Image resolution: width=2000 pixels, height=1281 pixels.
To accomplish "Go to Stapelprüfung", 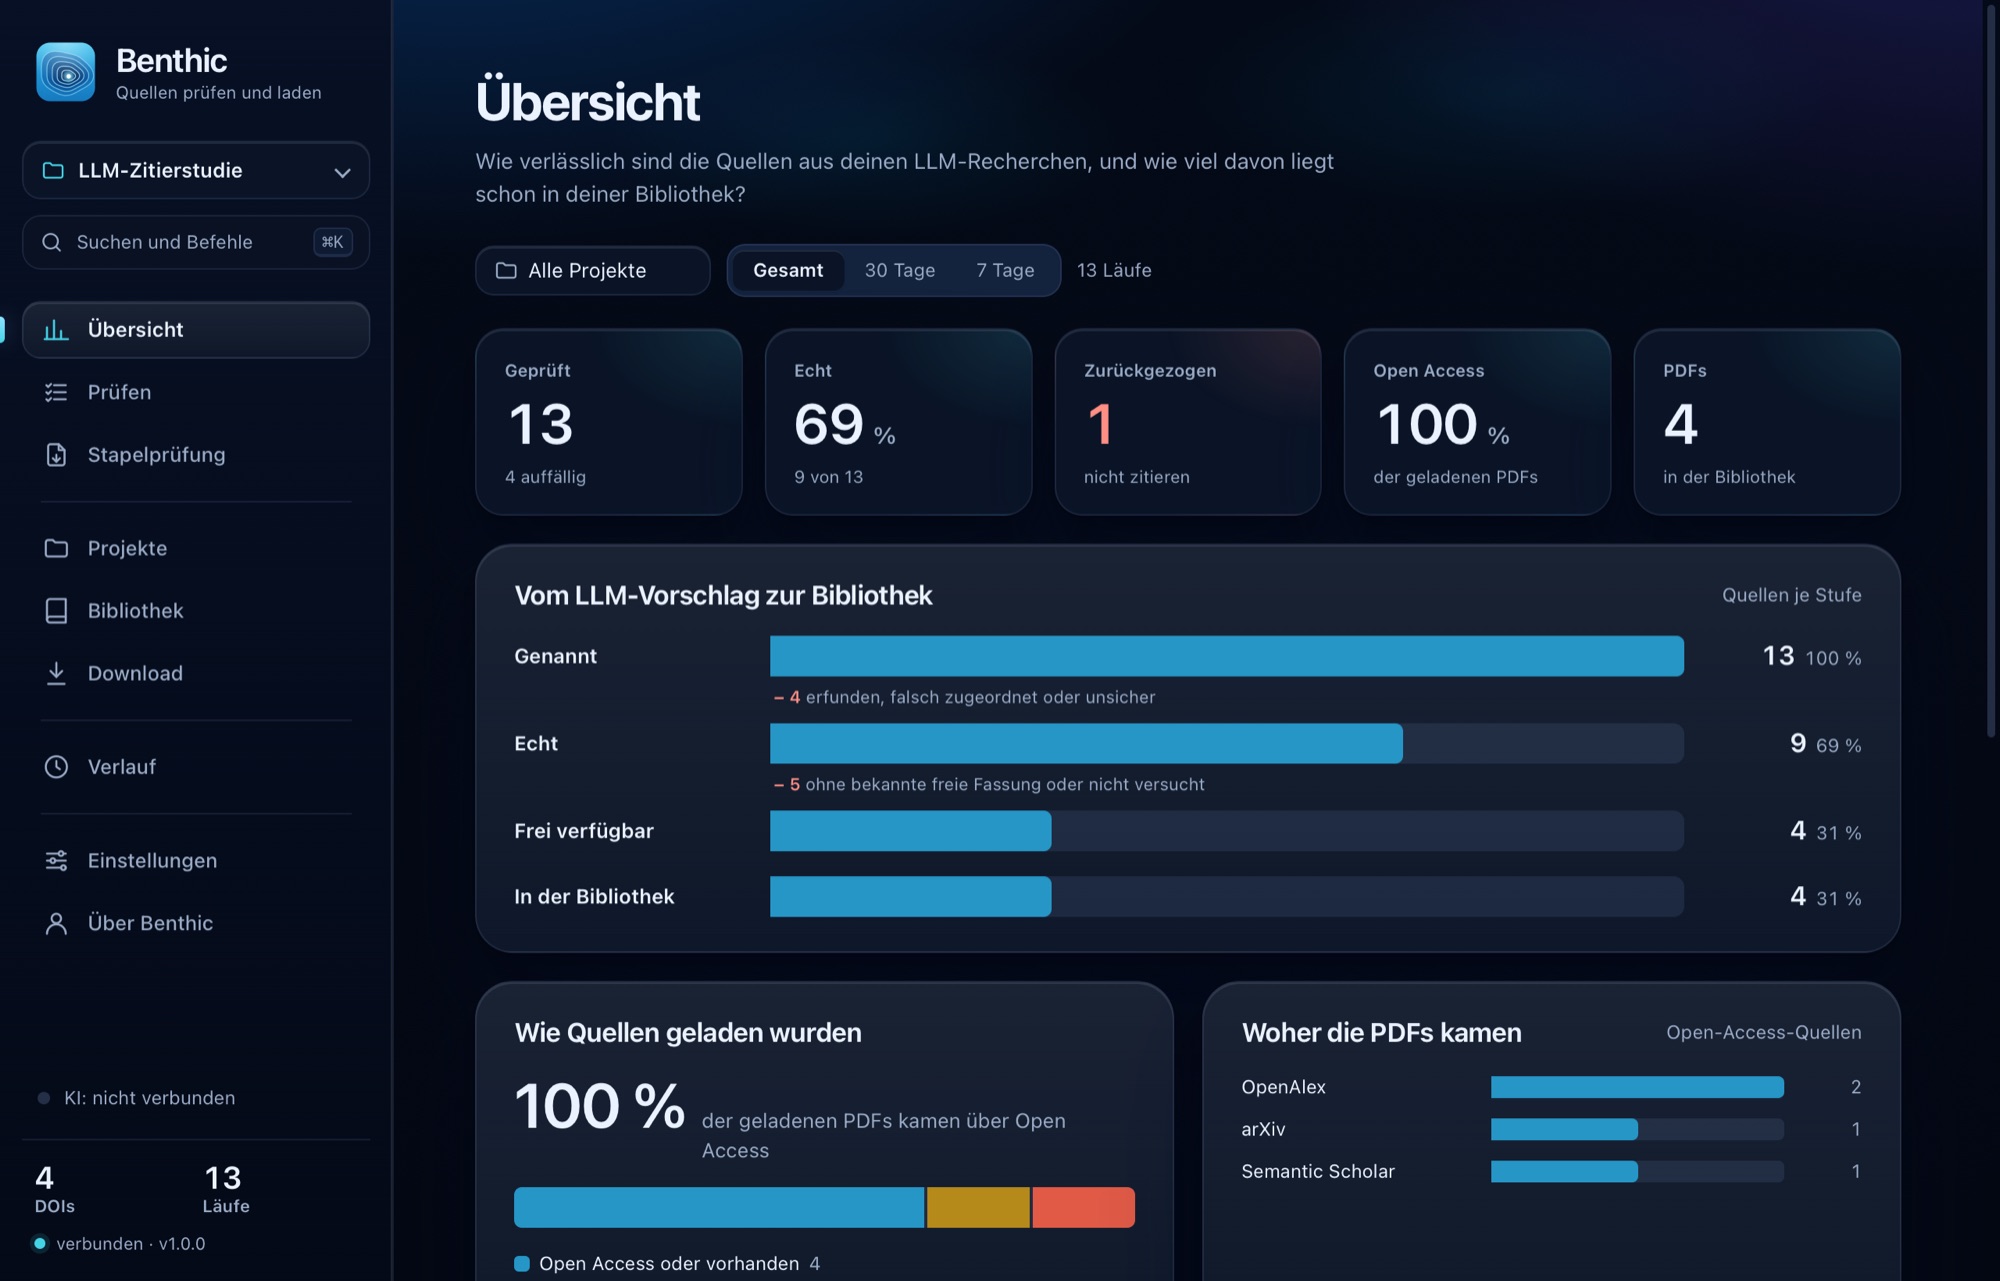I will point(196,455).
